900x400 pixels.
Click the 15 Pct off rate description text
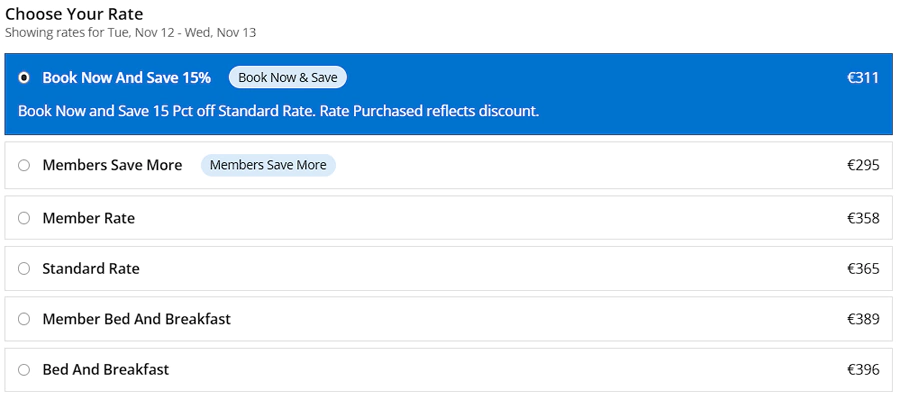[278, 111]
